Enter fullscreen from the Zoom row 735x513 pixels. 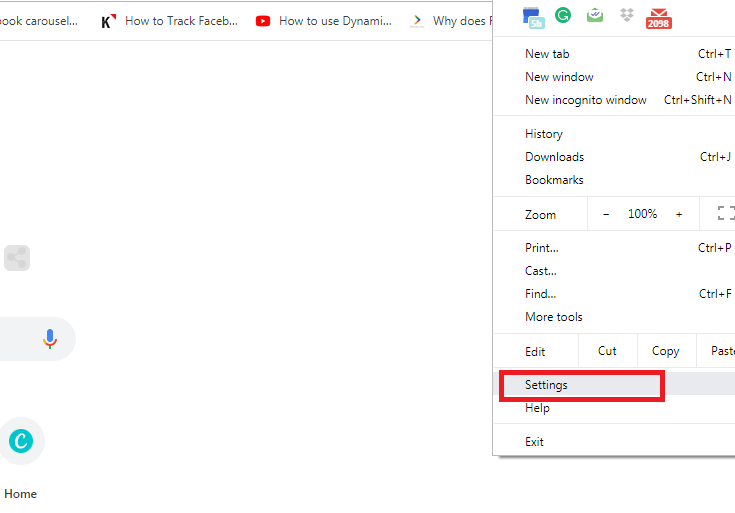pos(726,213)
